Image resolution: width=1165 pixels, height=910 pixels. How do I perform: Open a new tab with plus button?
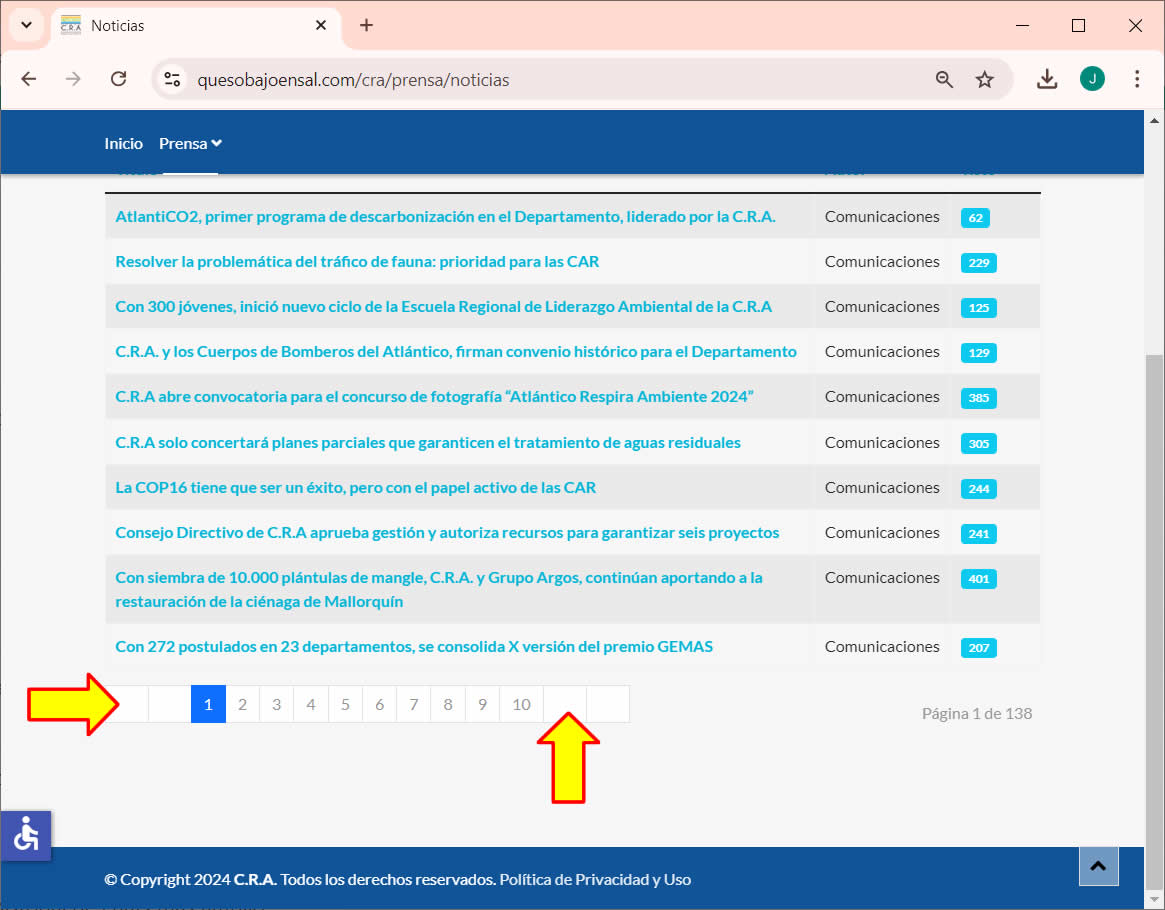366,26
